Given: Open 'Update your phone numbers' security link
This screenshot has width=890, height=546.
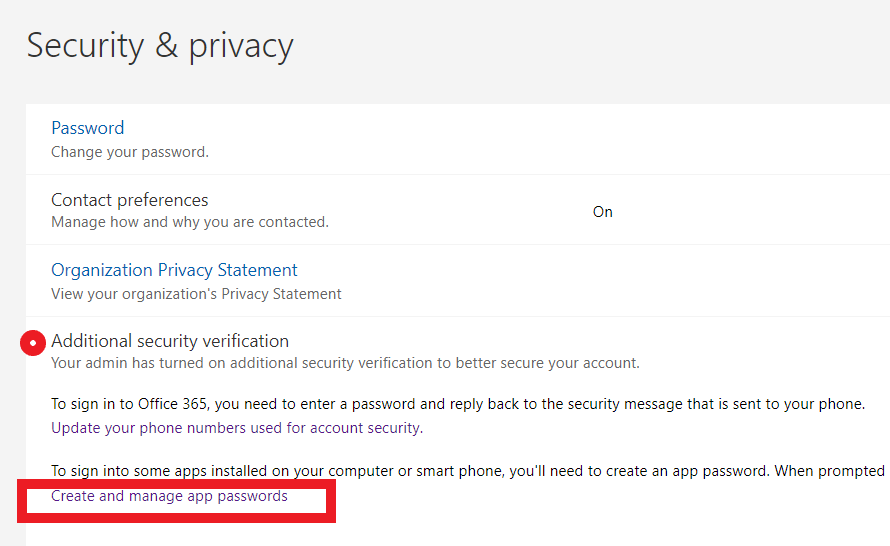Looking at the screenshot, I should coord(237,428).
